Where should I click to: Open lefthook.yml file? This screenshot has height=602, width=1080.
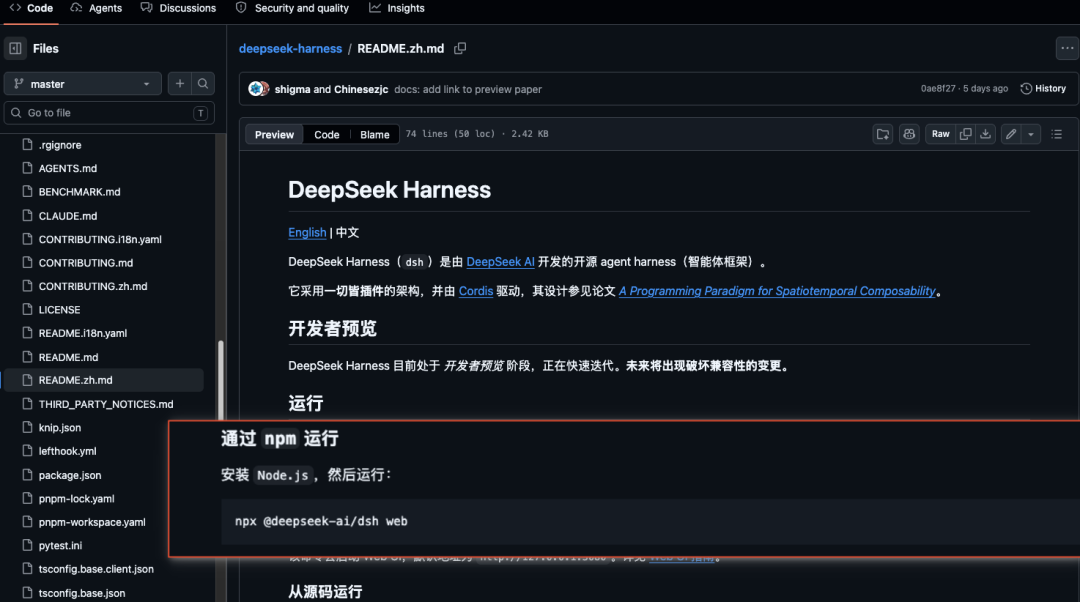[x=67, y=451]
